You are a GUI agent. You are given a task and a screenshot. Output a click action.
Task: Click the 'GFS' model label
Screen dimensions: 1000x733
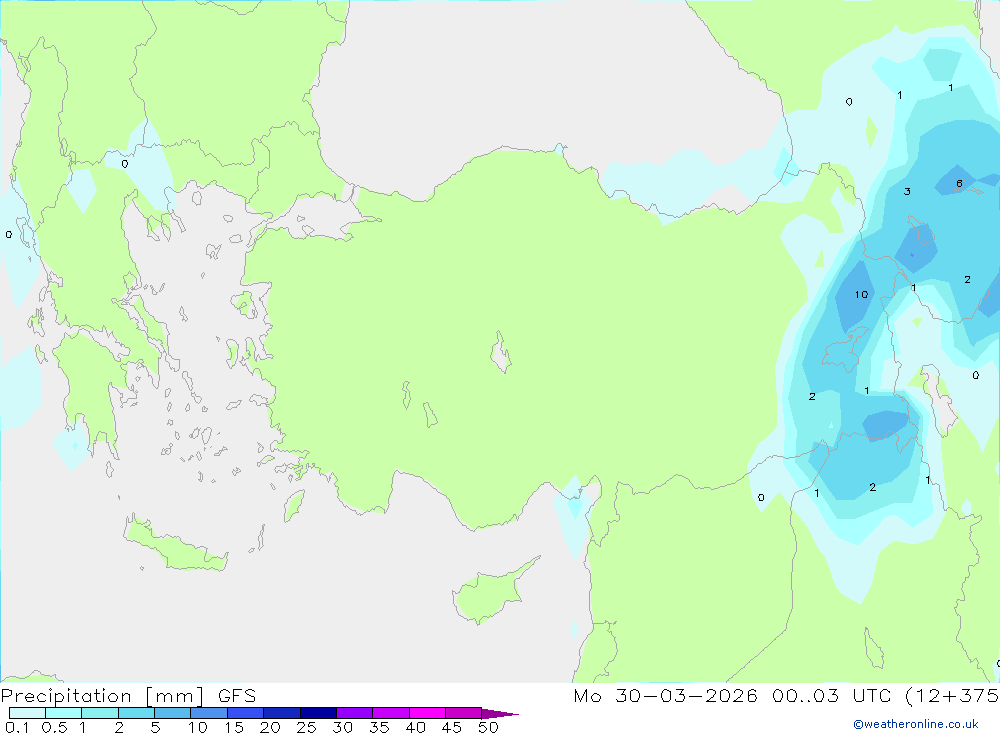click(x=237, y=696)
